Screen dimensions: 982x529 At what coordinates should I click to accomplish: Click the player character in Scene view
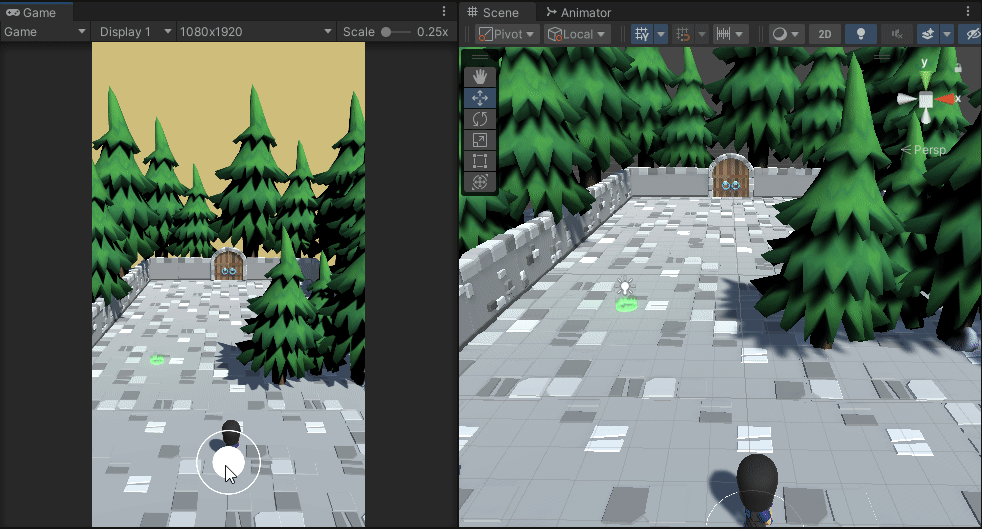pyautogui.click(x=757, y=490)
